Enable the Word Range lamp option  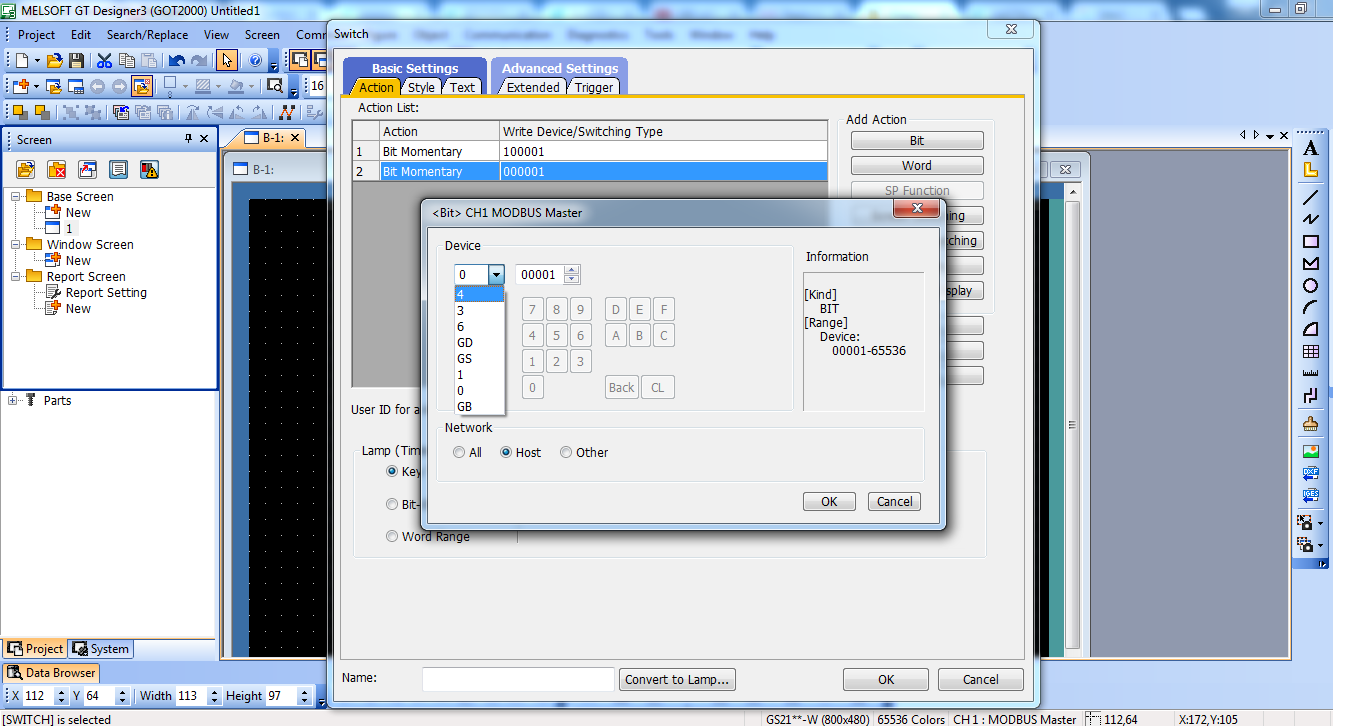point(392,536)
